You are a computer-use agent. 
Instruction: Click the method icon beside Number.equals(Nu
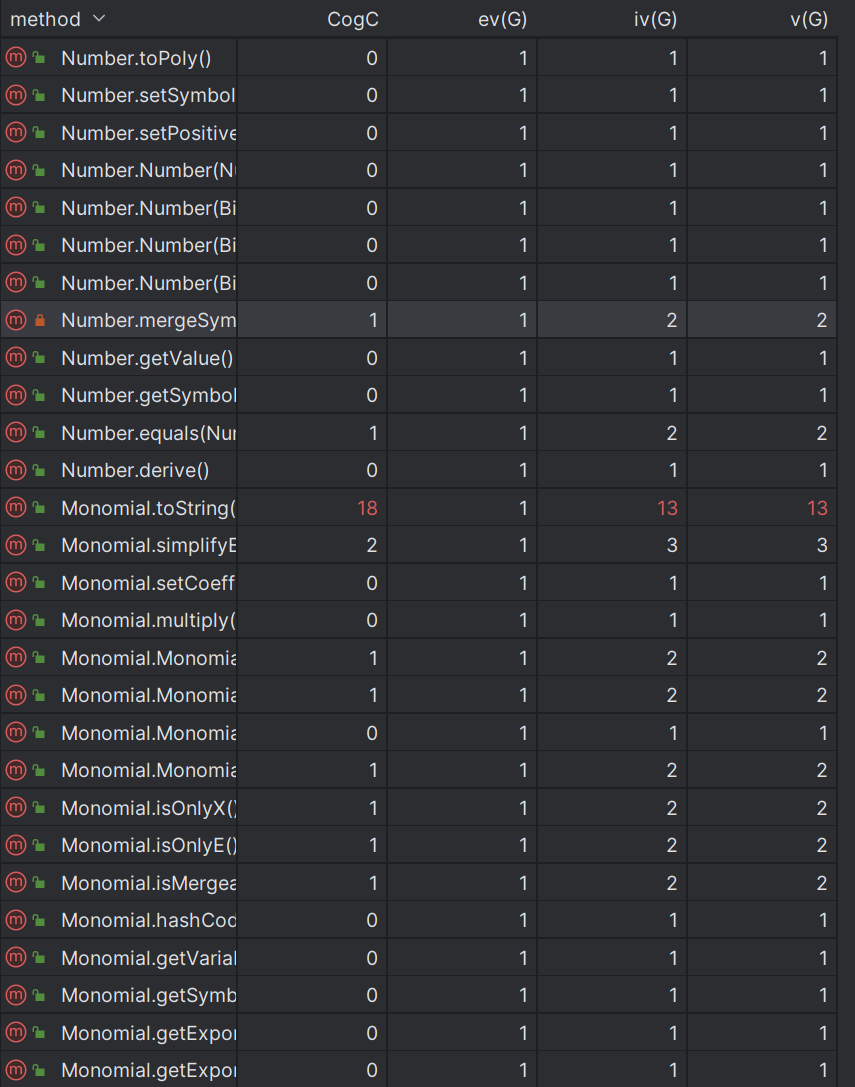point(15,433)
